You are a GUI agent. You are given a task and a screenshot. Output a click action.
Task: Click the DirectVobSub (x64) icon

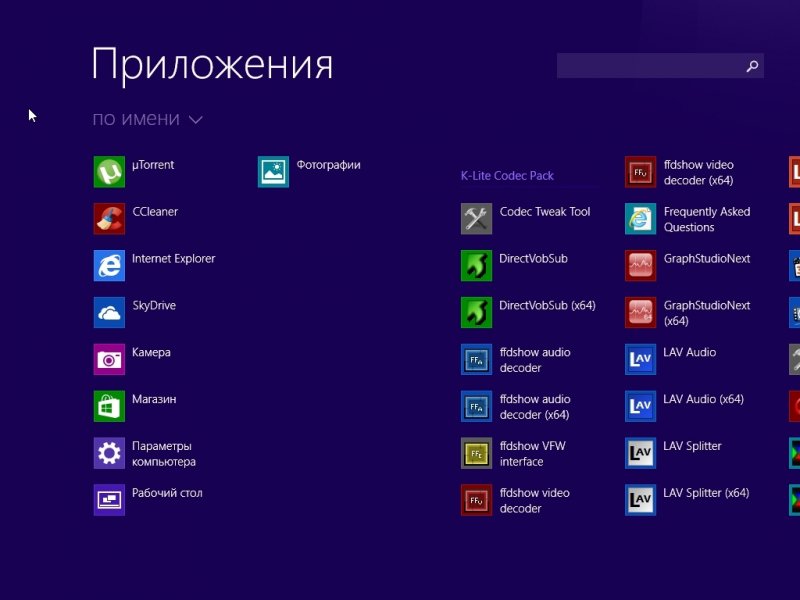pos(477,312)
